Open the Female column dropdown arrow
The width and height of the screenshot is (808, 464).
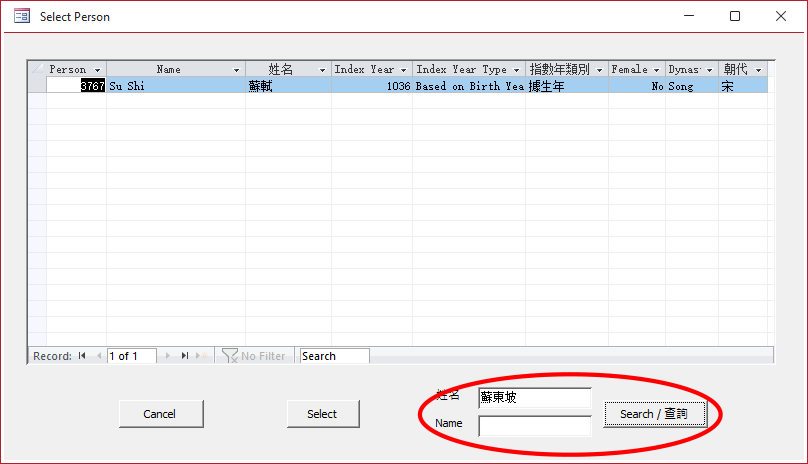tap(657, 70)
